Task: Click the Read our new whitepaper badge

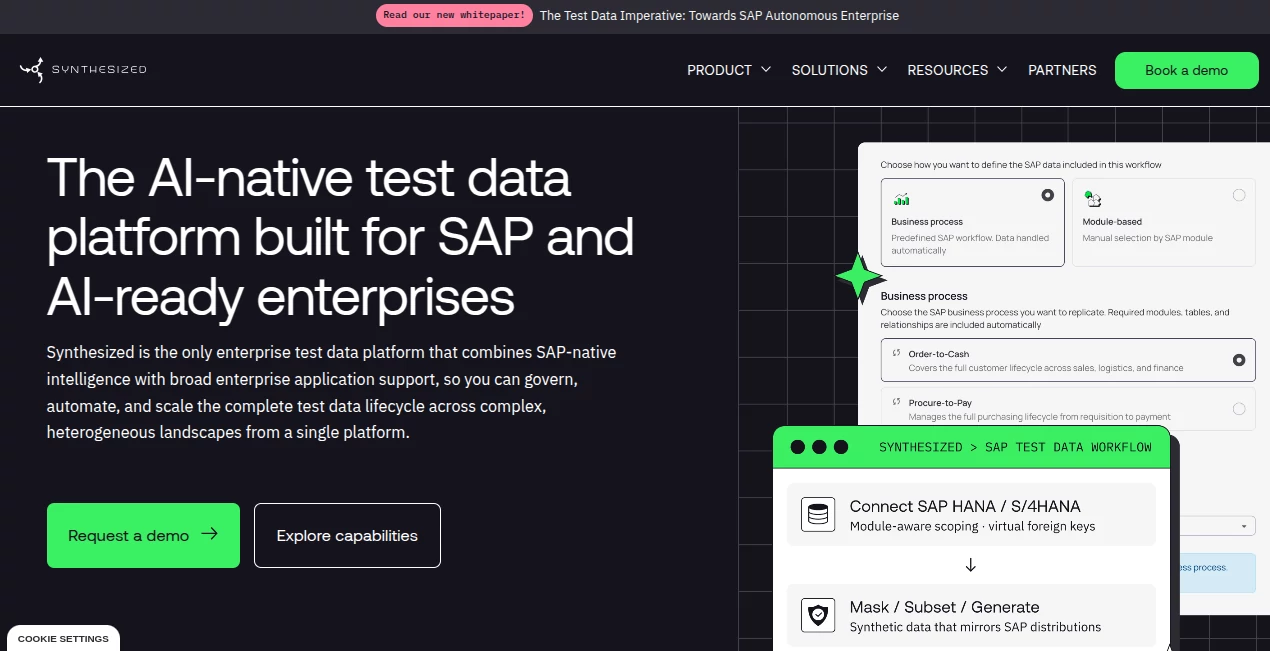Action: [454, 15]
